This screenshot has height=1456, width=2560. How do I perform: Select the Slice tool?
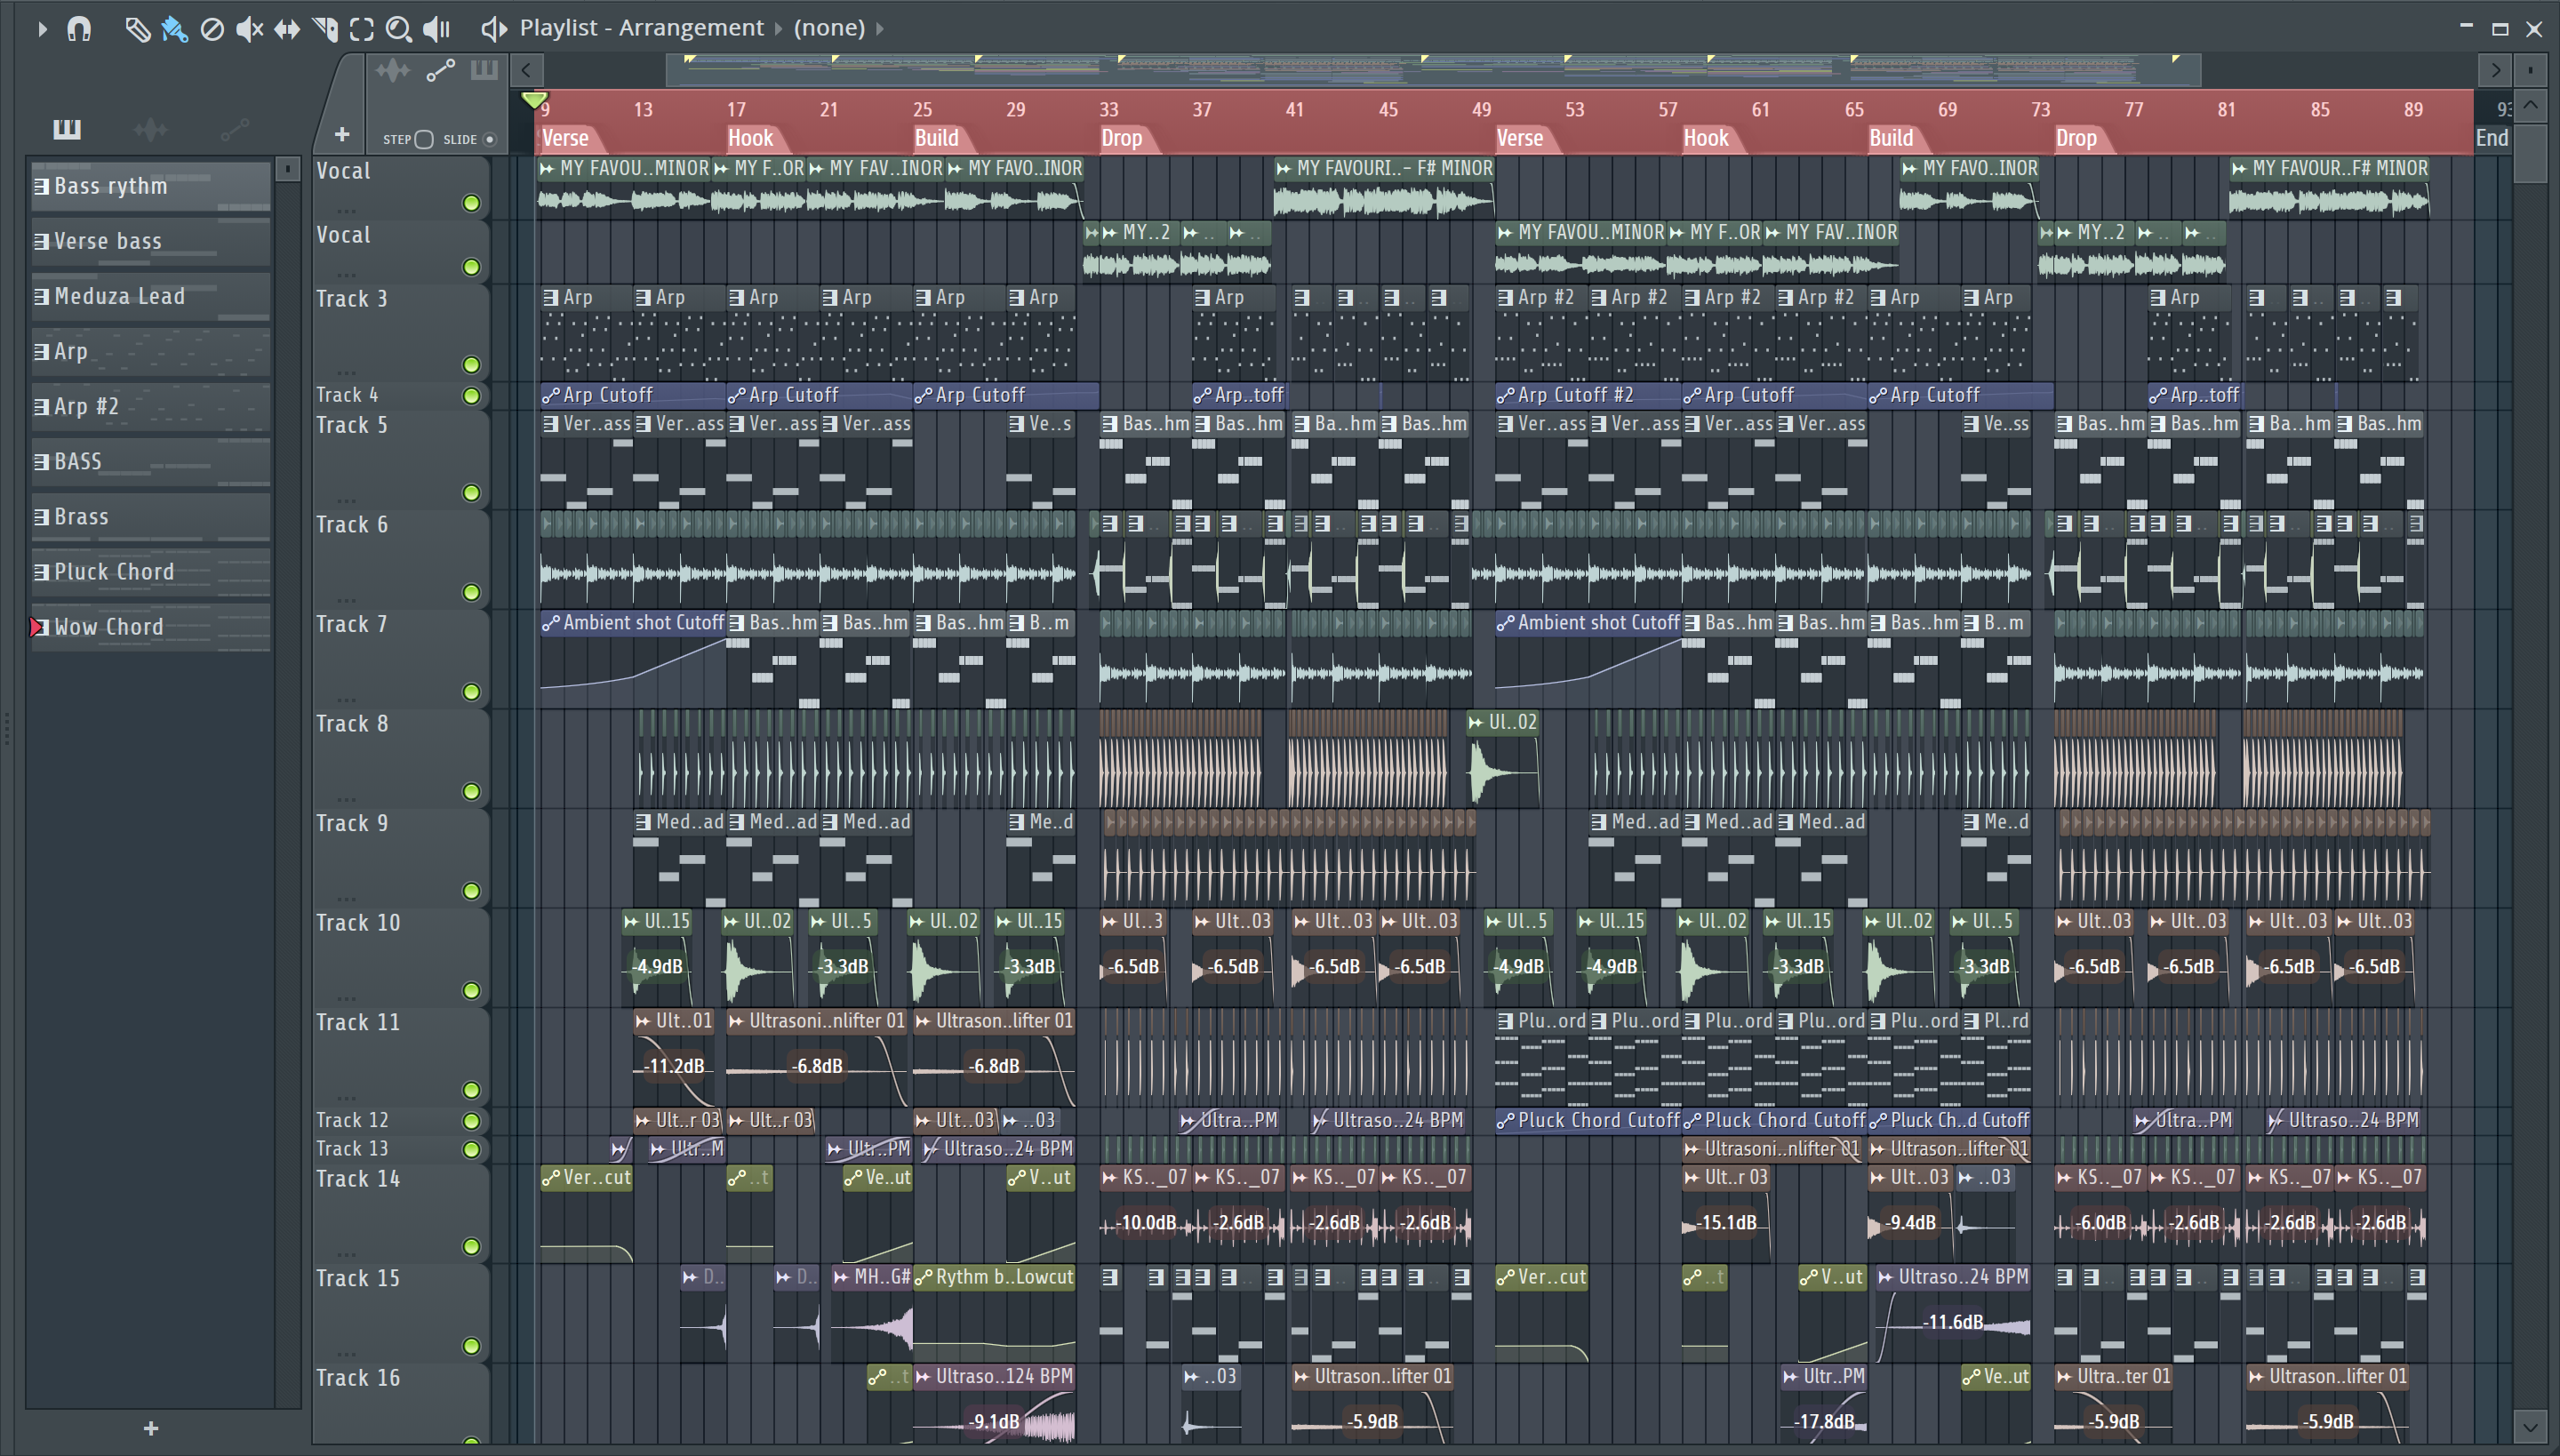[325, 28]
